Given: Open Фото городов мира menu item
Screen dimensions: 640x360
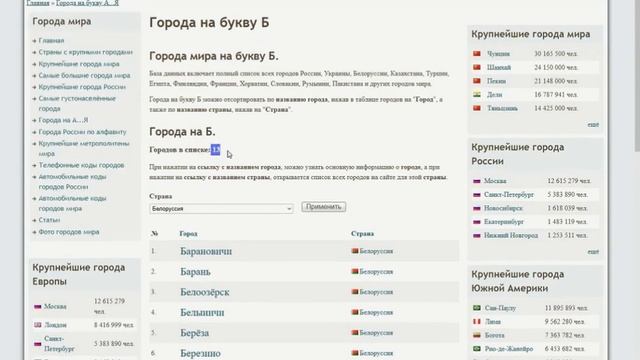Looking at the screenshot, I should click(69, 232).
